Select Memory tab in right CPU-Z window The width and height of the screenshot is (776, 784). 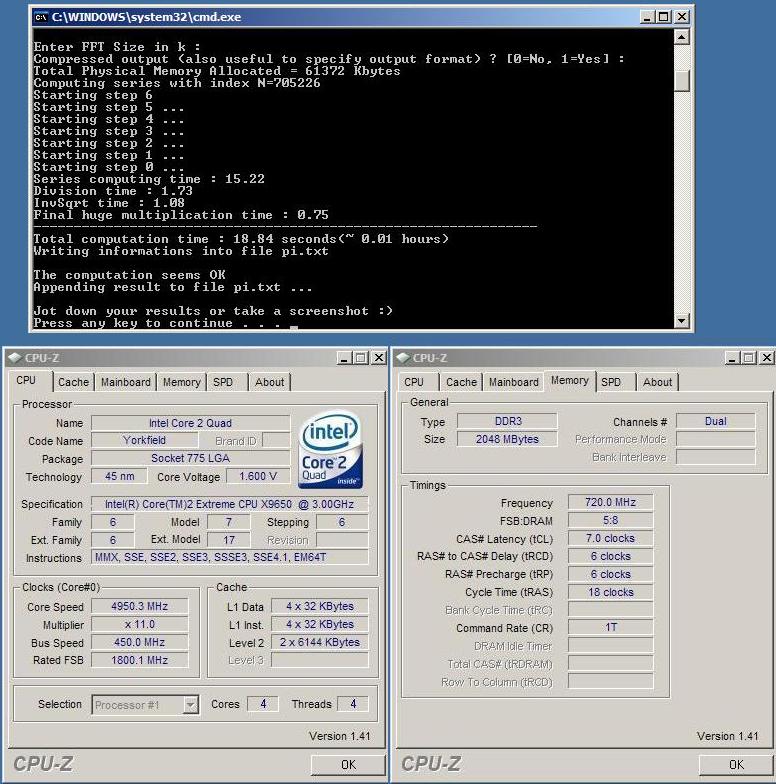pyautogui.click(x=570, y=380)
